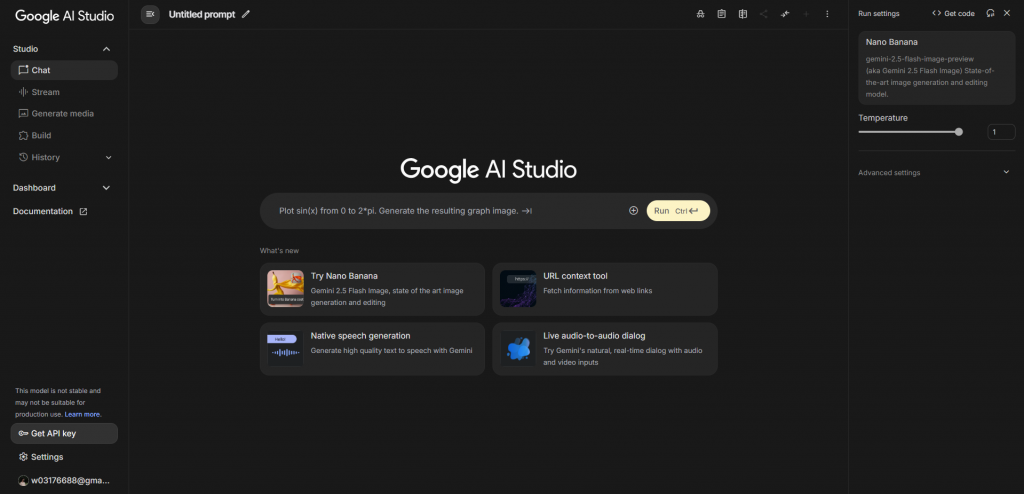The image size is (1024, 494).
Task: Click the key icon on Get API key
Action: [x=23, y=433]
